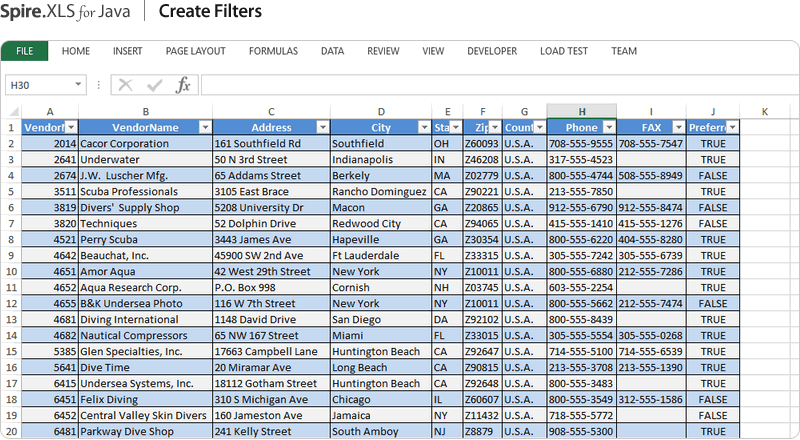This screenshot has width=800, height=440.
Task: Click cell 'South Amboy'
Action: (x=381, y=431)
